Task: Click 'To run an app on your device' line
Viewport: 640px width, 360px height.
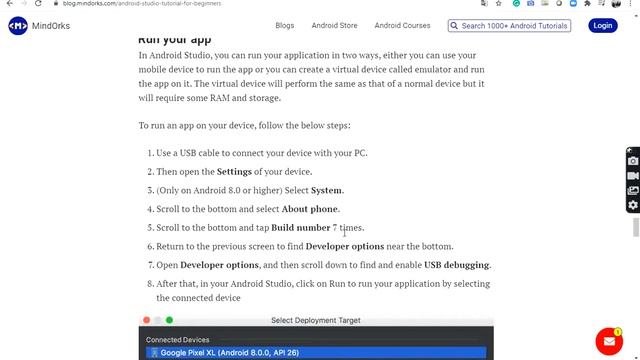Action: pos(244,125)
